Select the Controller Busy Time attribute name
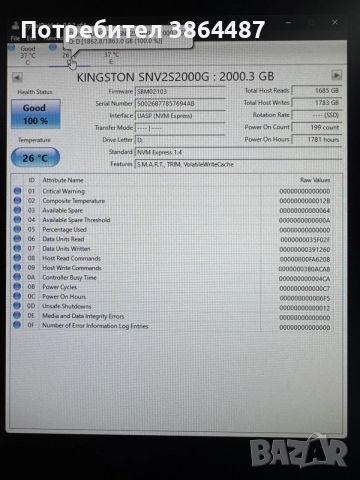This screenshot has width=360, height=480. [69, 277]
